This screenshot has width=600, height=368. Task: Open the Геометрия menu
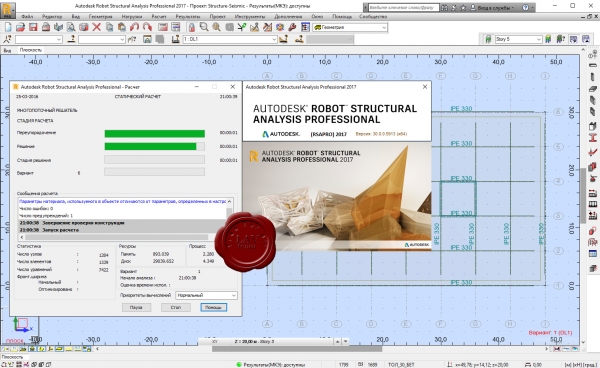point(101,16)
